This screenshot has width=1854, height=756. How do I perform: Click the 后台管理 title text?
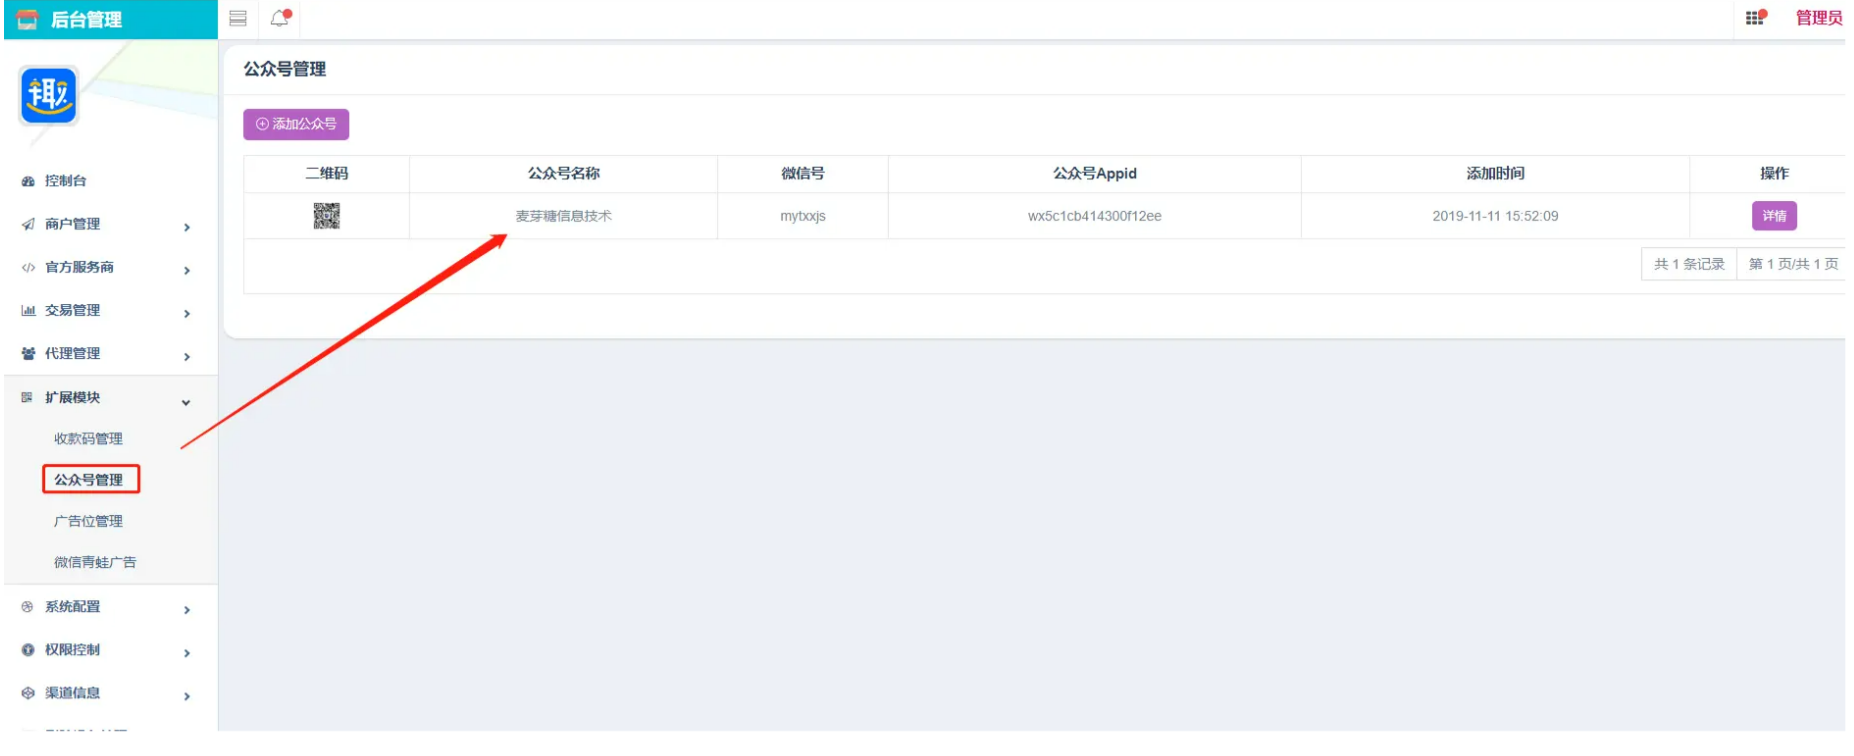tap(86, 19)
